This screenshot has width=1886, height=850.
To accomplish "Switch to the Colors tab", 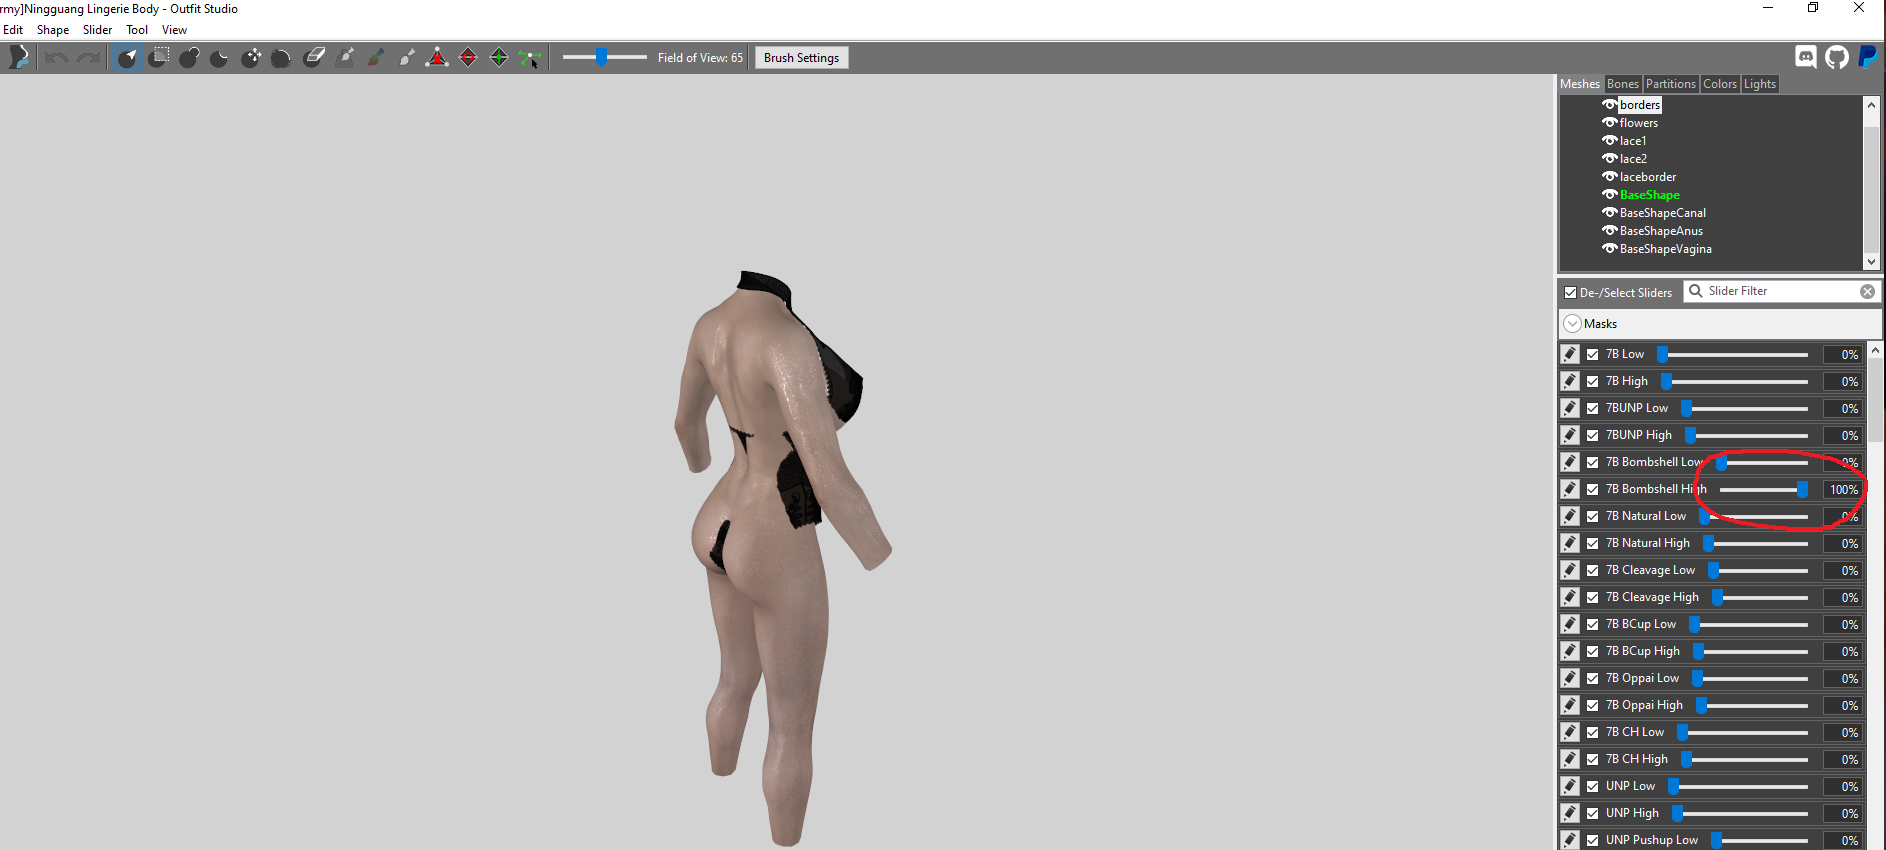I will click(x=1720, y=84).
